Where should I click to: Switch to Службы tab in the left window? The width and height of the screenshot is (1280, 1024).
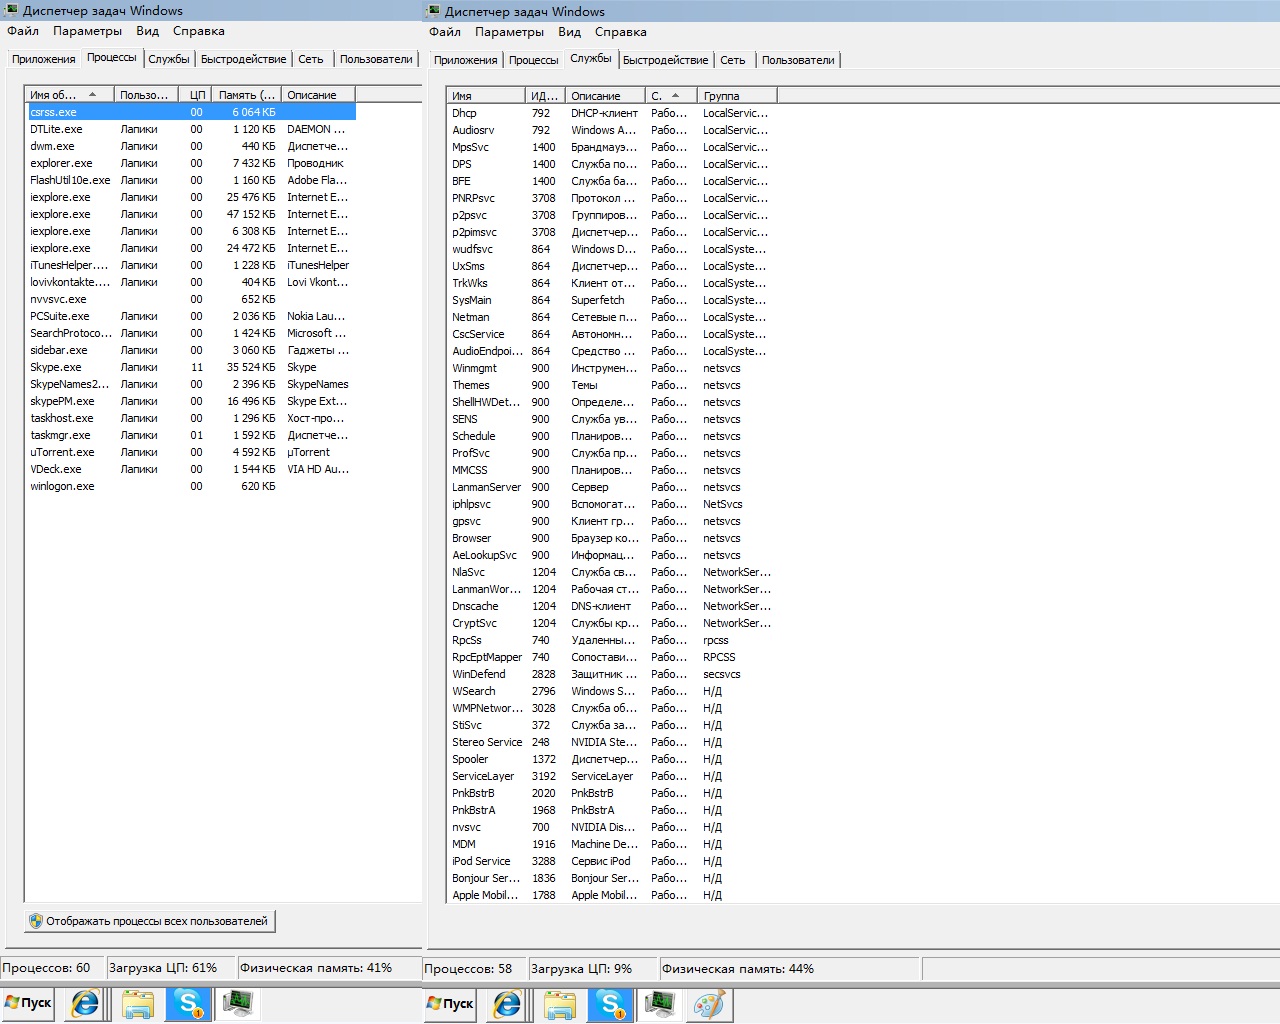[169, 59]
